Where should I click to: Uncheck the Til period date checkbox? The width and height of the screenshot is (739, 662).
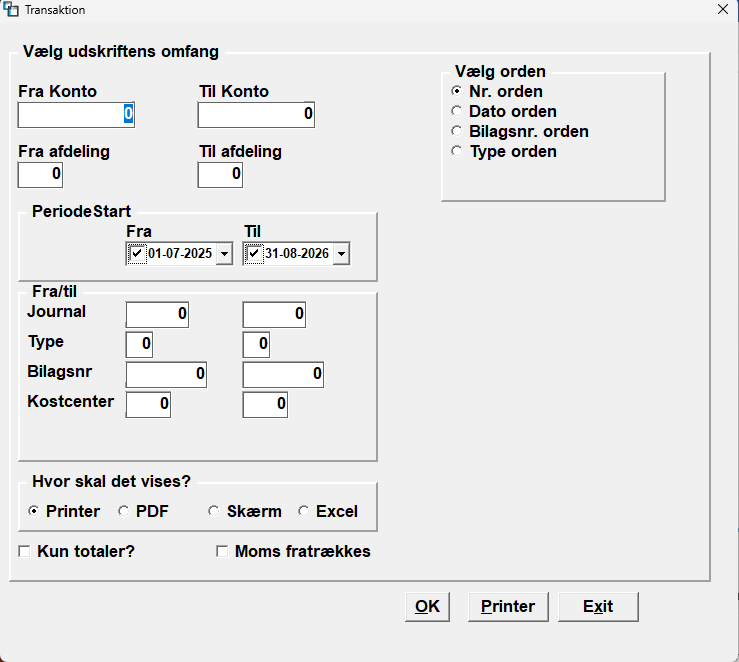click(254, 253)
